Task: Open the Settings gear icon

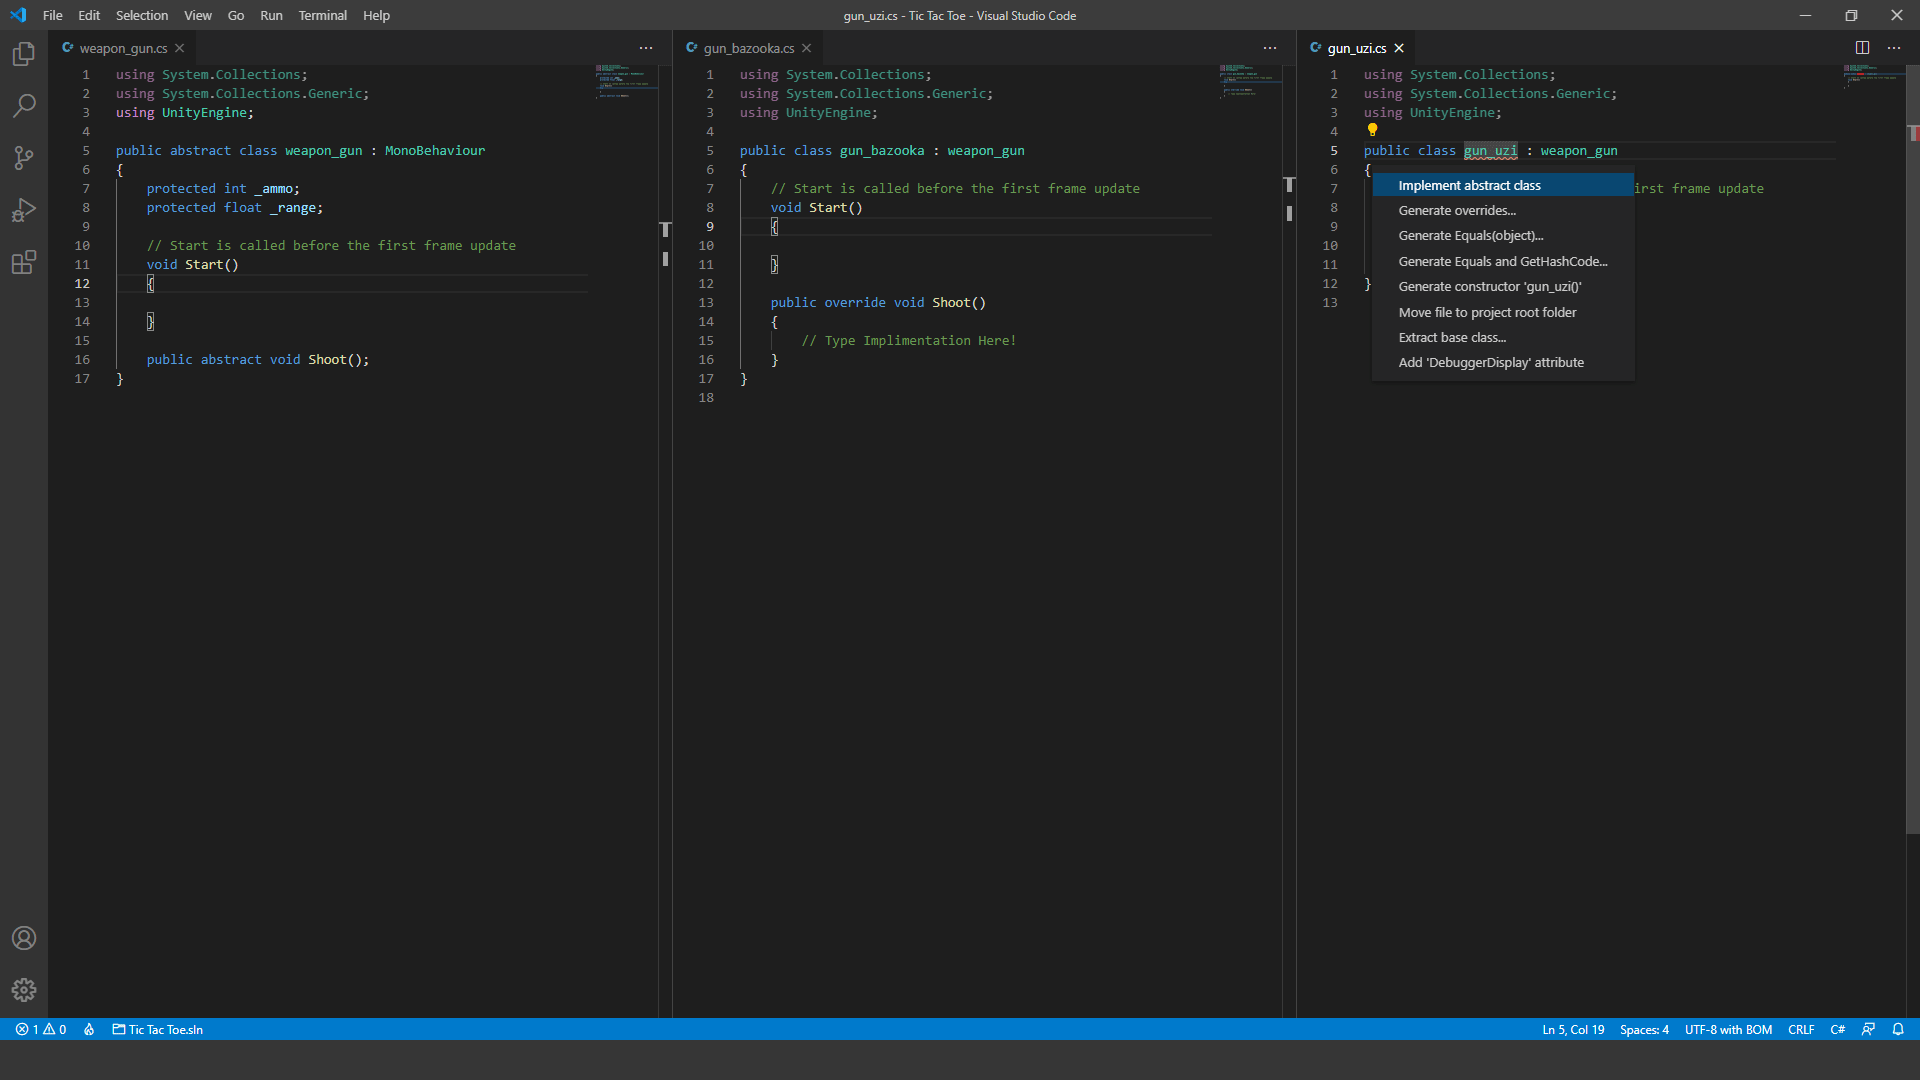Action: pyautogui.click(x=24, y=990)
